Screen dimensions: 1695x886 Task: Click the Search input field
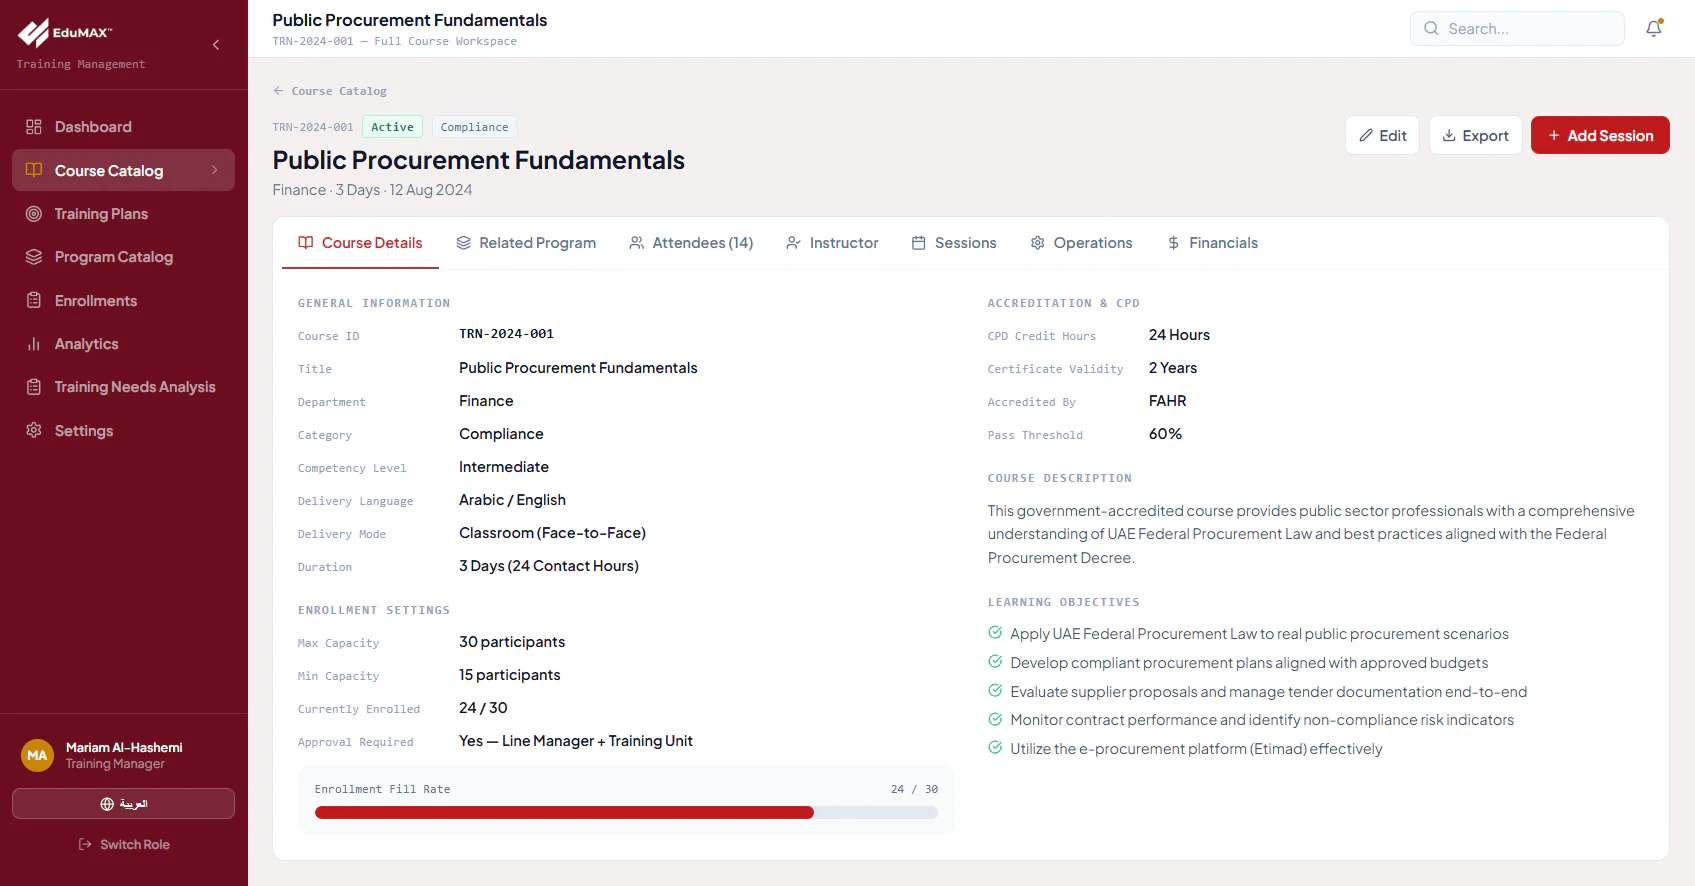tap(1517, 29)
